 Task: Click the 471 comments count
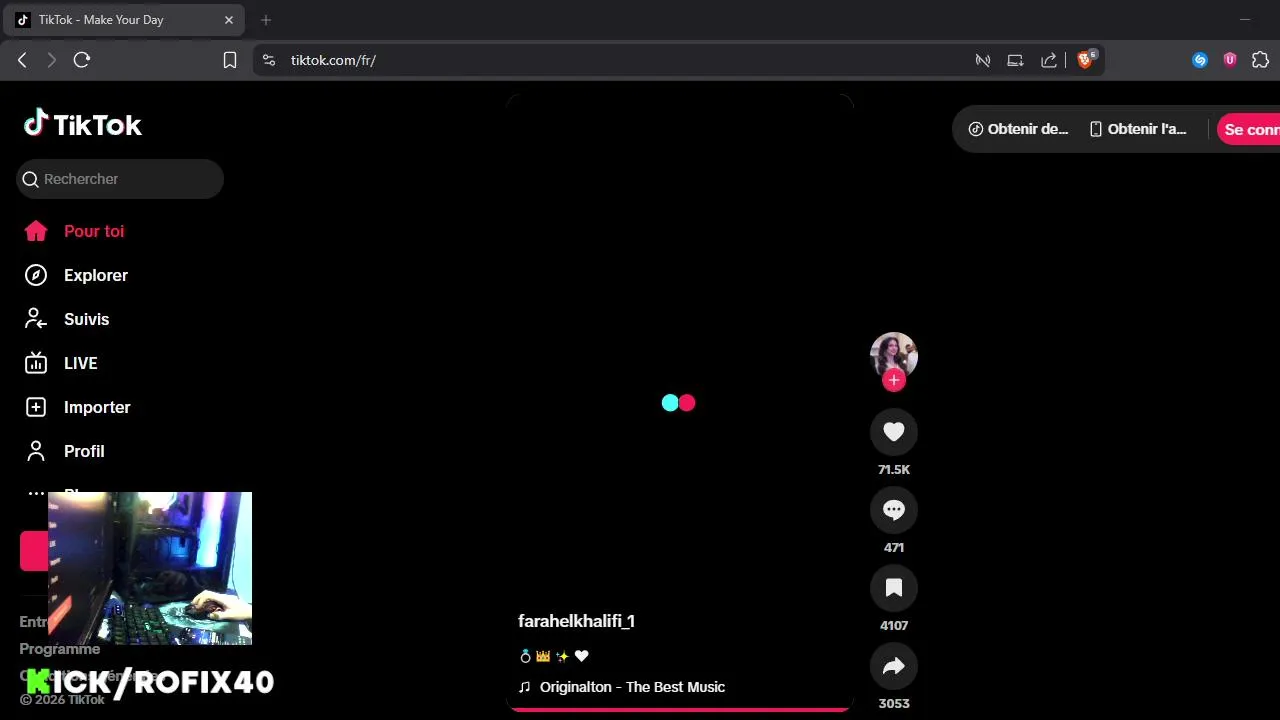894,547
